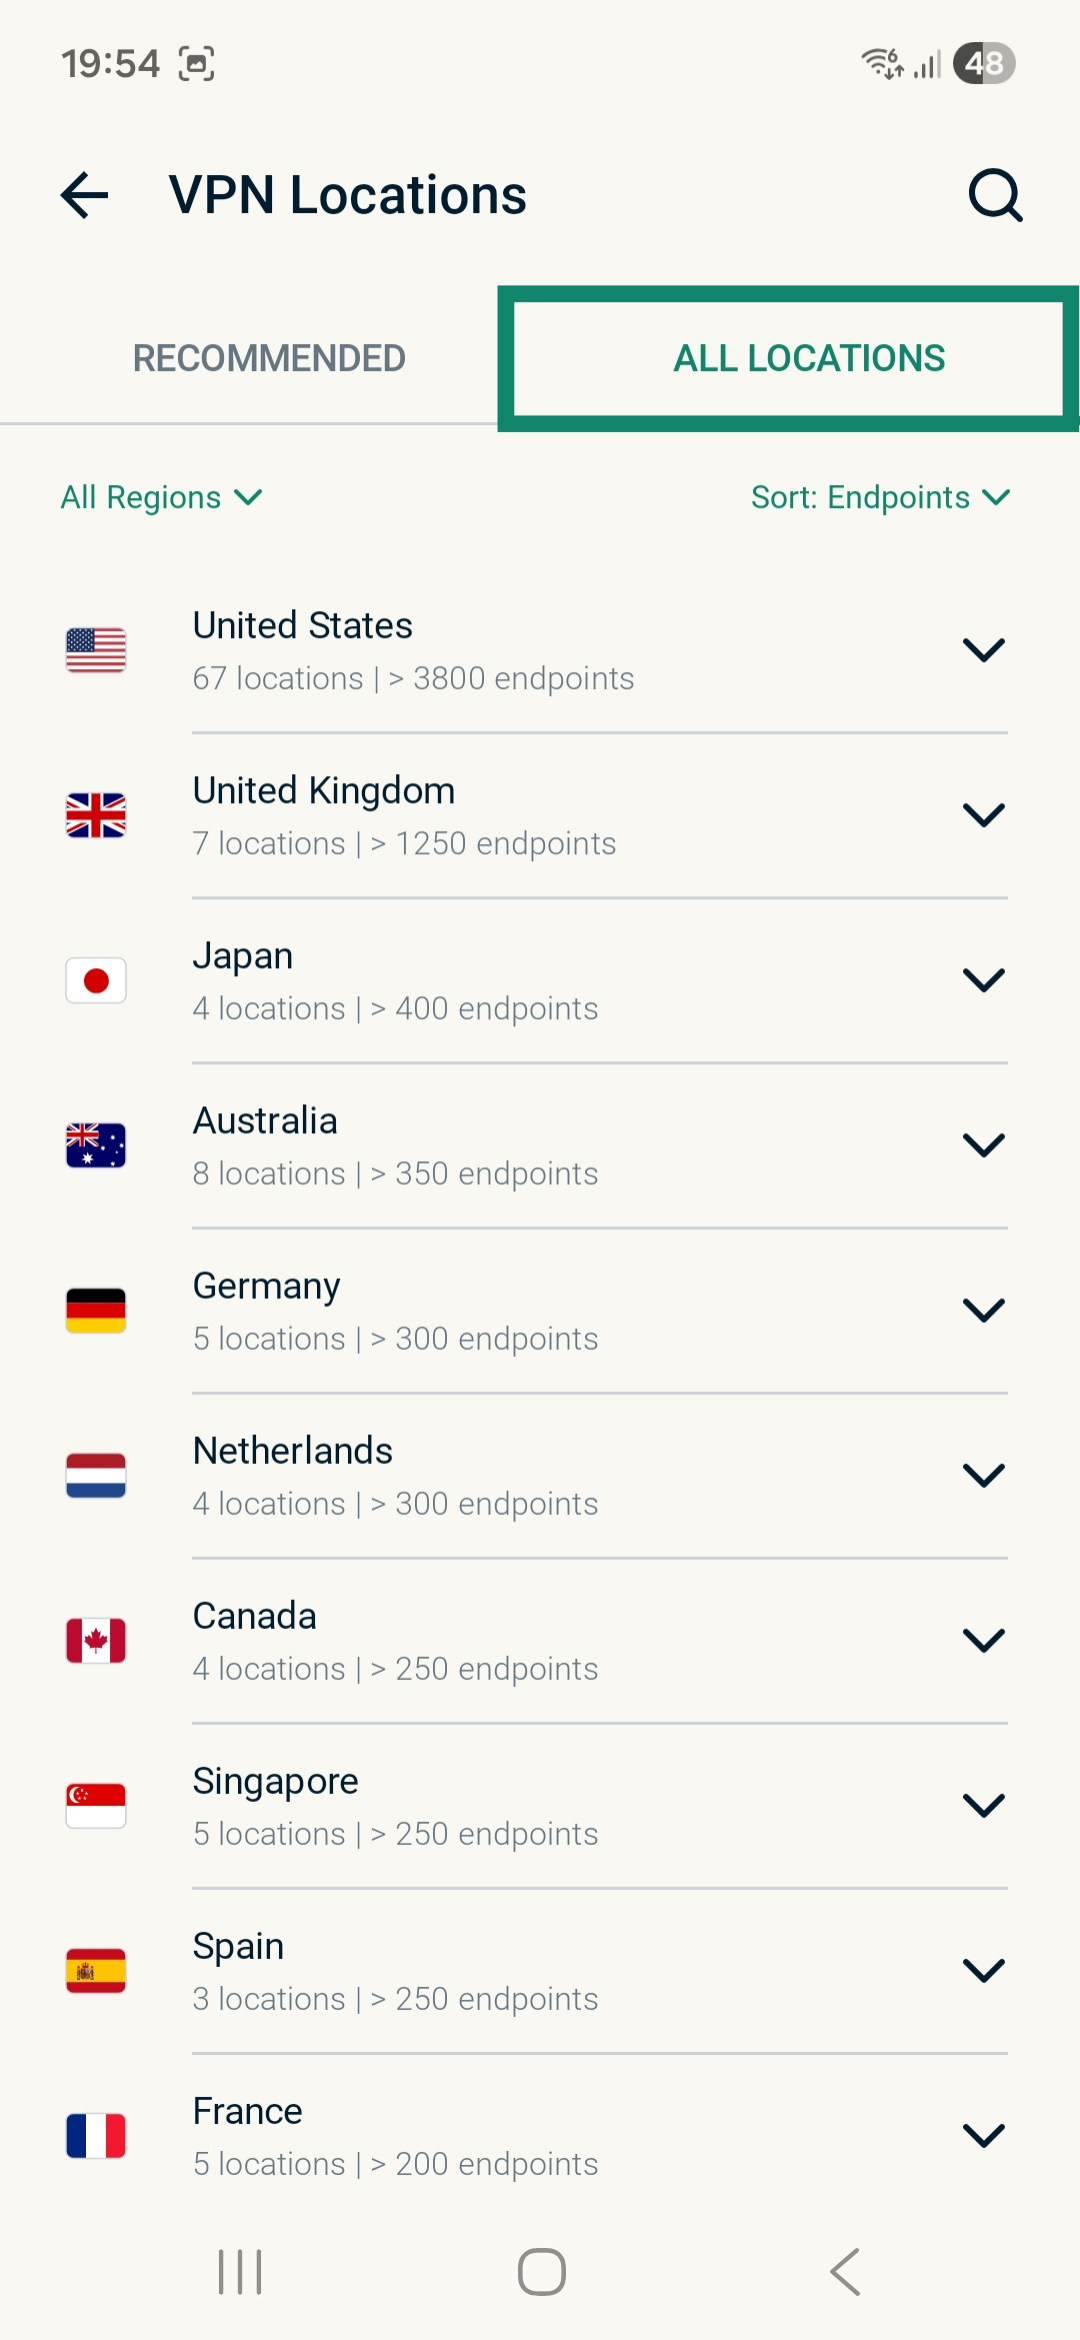This screenshot has width=1080, height=2340.
Task: Tap the Android back navigation chevron
Action: tap(845, 2272)
